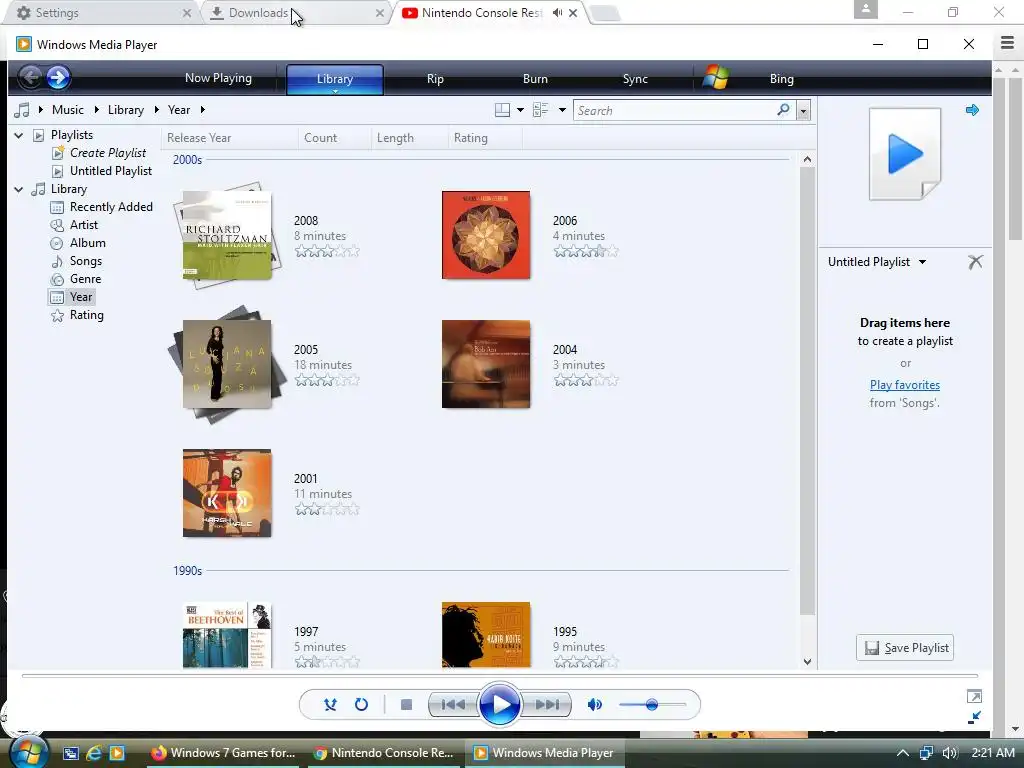Viewport: 1024px width, 768px height.
Task: Open the Library tab
Action: [334, 79]
